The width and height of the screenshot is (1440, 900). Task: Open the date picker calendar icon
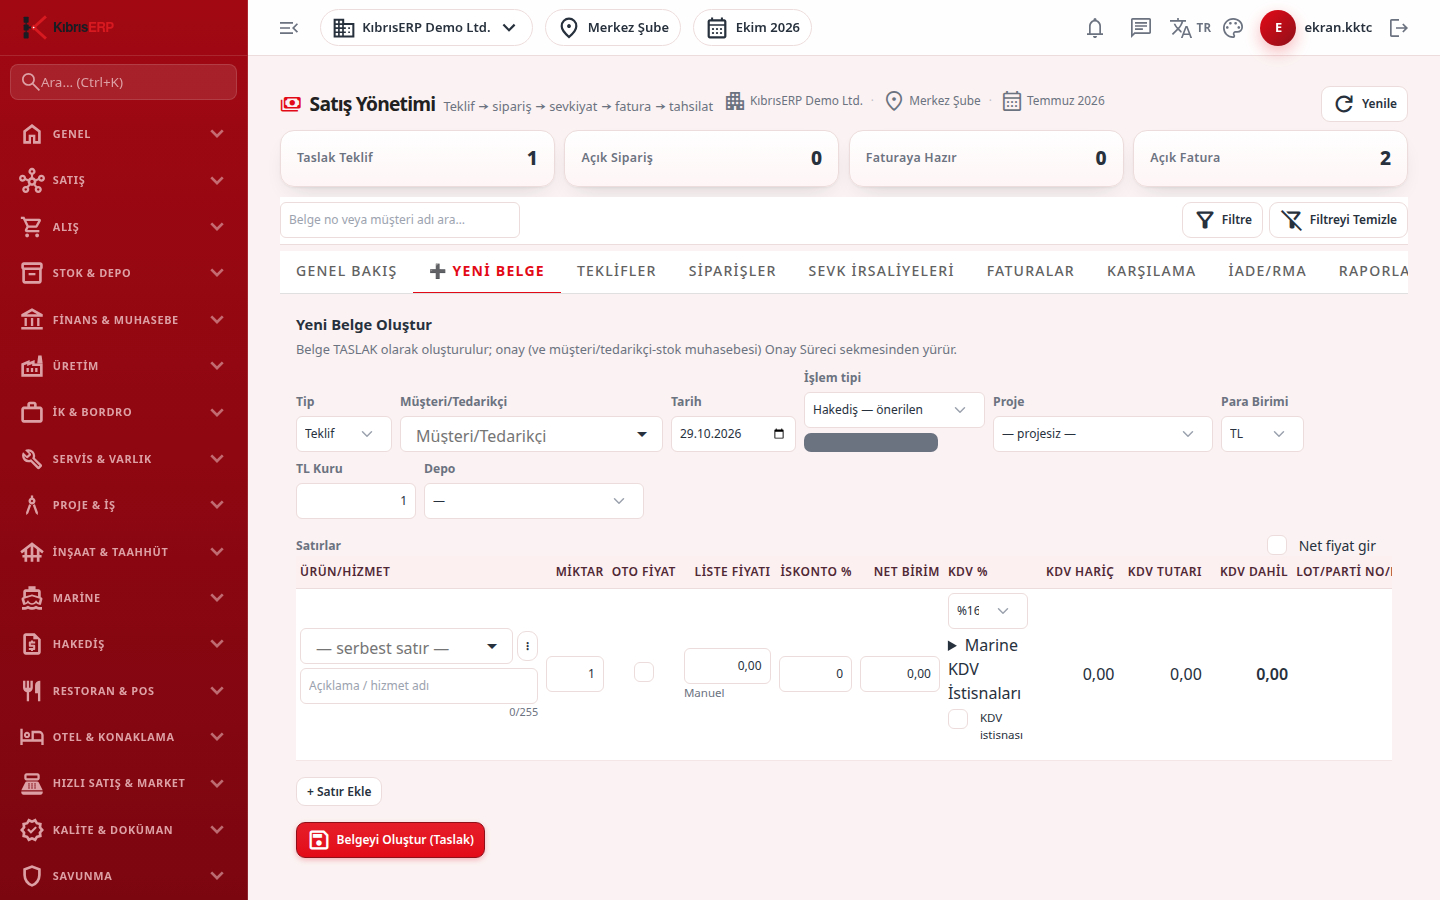click(x=779, y=434)
